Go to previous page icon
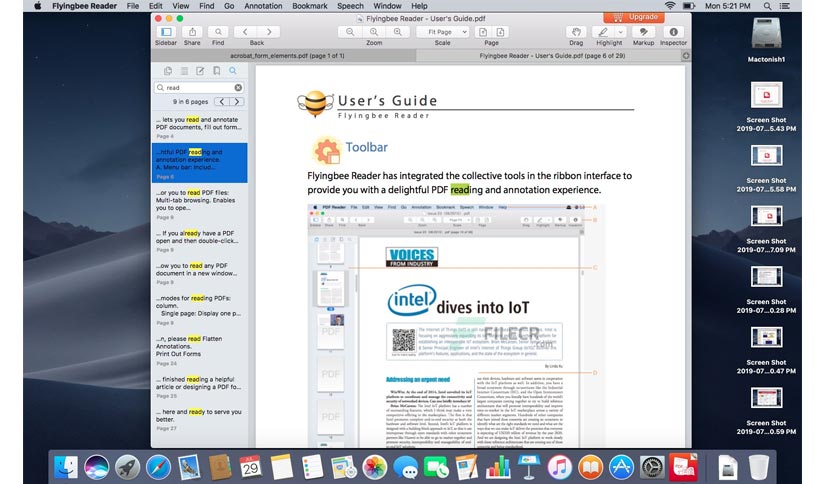 [x=483, y=32]
